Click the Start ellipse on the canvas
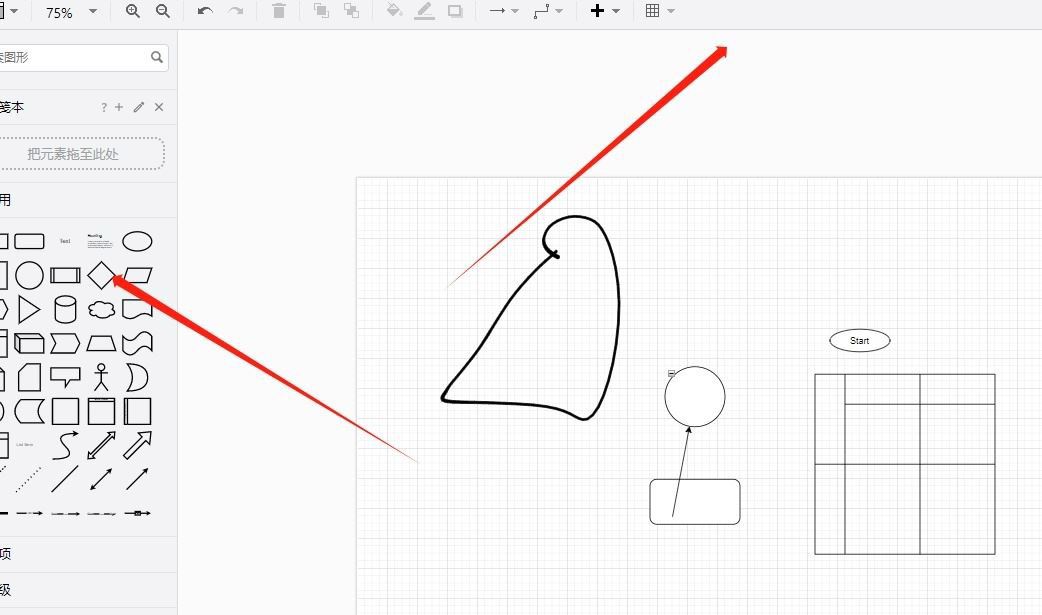The width and height of the screenshot is (1042, 615). click(x=859, y=340)
